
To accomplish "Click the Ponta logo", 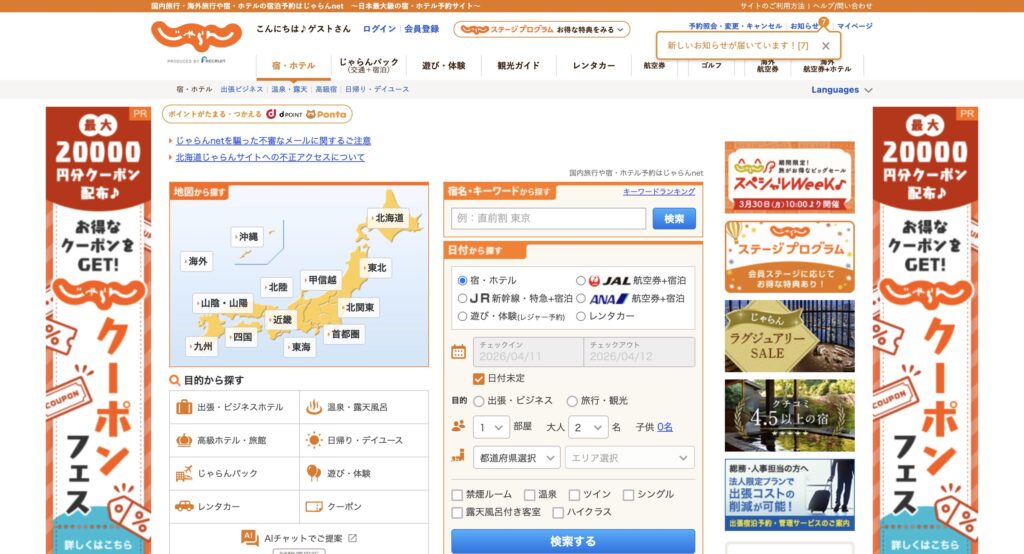I will click(327, 114).
